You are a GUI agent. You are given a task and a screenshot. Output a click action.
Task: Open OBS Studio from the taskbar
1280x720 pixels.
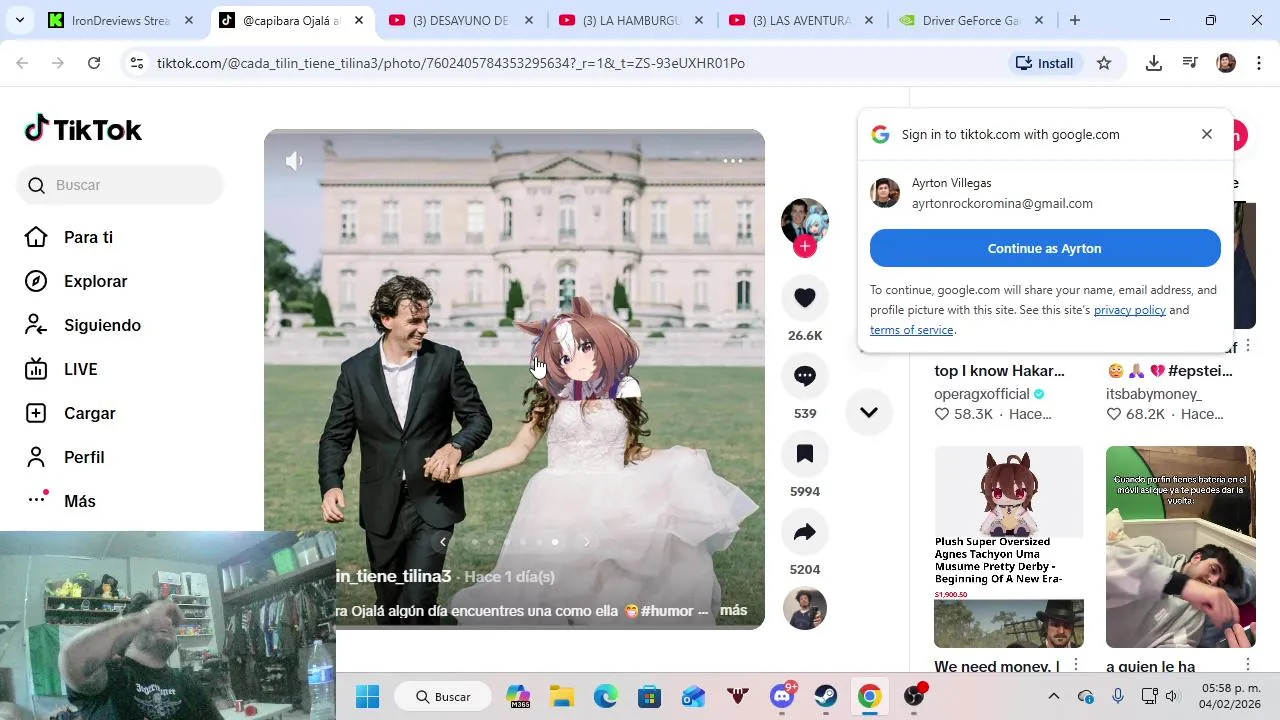click(x=914, y=697)
